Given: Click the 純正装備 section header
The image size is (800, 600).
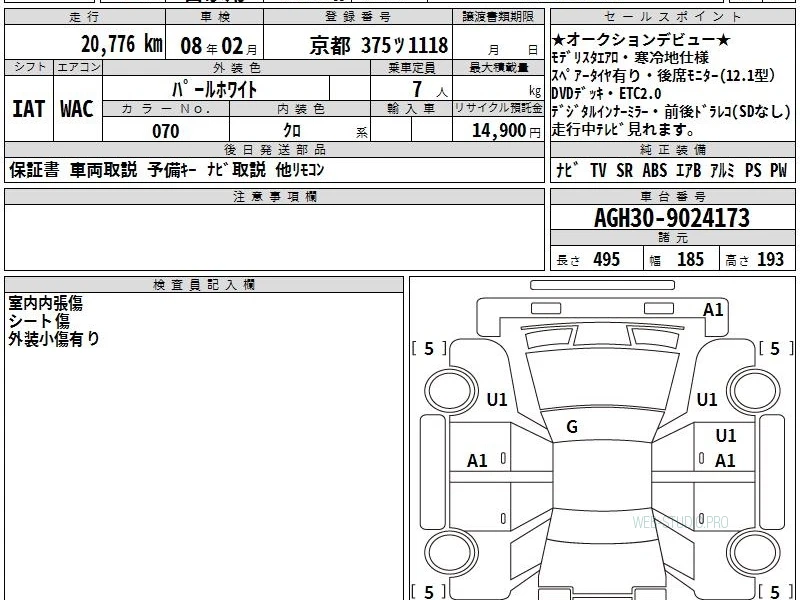Looking at the screenshot, I should pos(673,149).
